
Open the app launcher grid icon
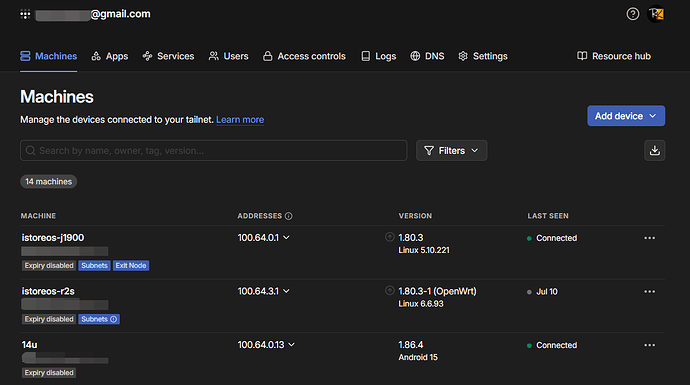pyautogui.click(x=25, y=14)
